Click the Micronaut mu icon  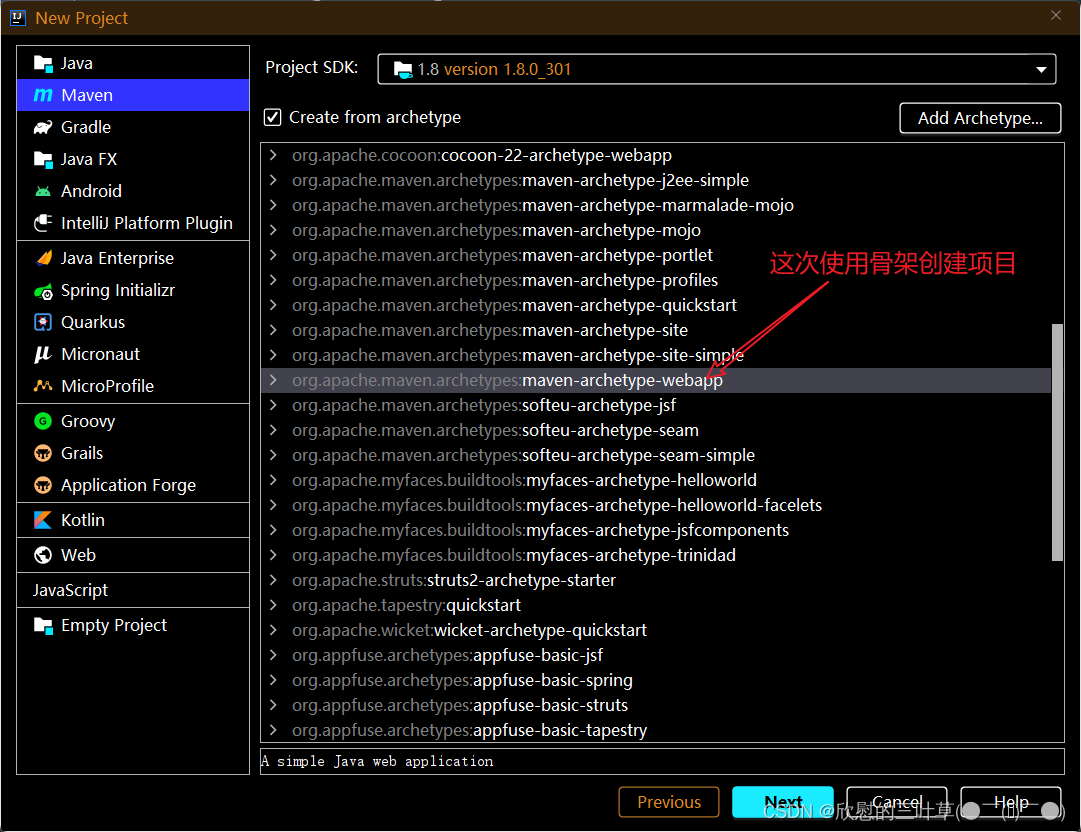[43, 354]
